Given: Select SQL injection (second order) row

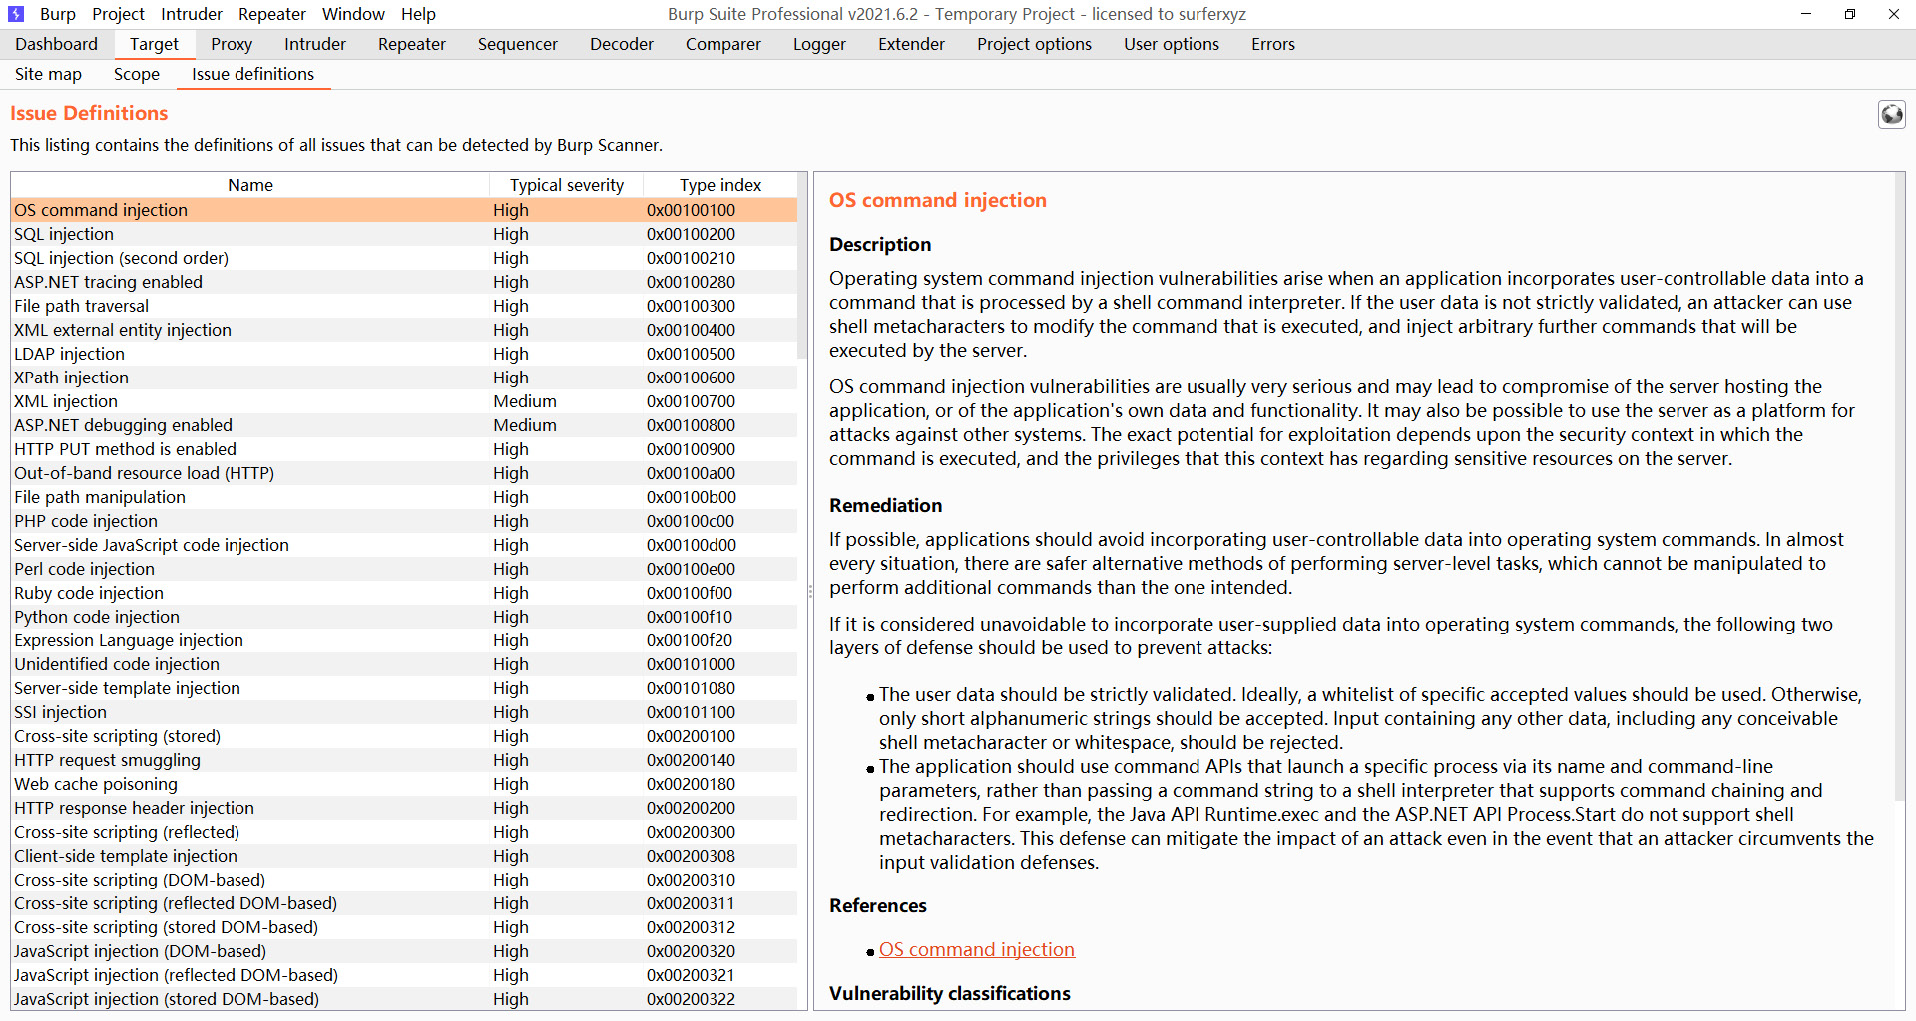Looking at the screenshot, I should (404, 258).
